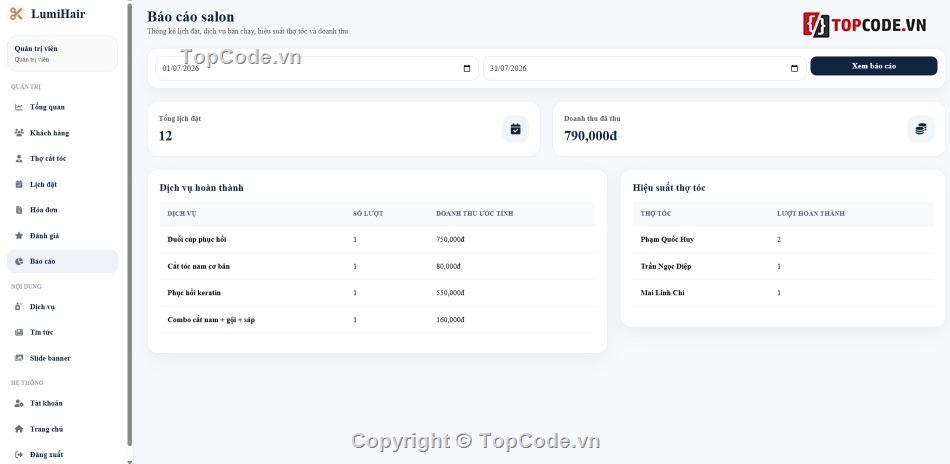Click the 550,000đ revenue value
Image resolution: width=950 pixels, height=464 pixels.
[450, 293]
